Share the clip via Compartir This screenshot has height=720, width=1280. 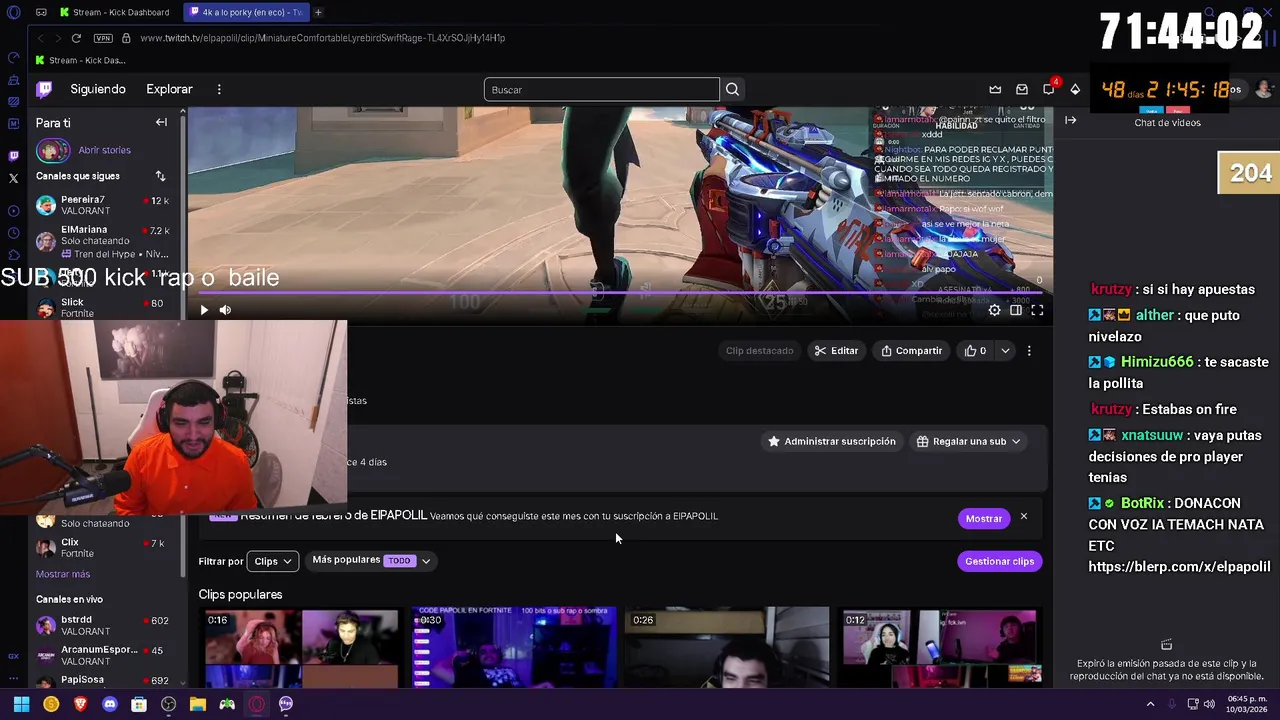tap(911, 351)
